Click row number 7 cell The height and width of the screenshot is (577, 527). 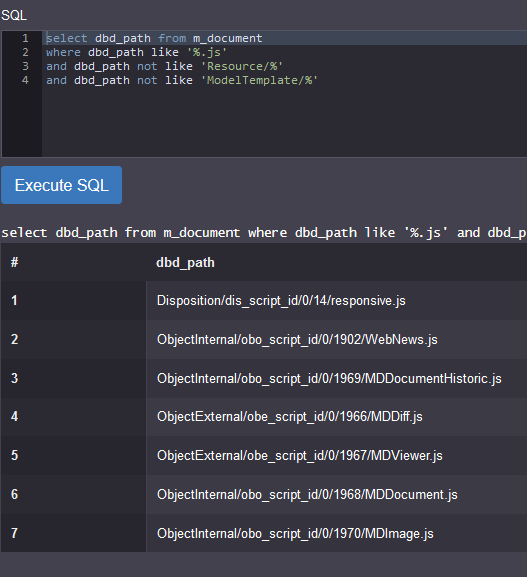(74, 533)
